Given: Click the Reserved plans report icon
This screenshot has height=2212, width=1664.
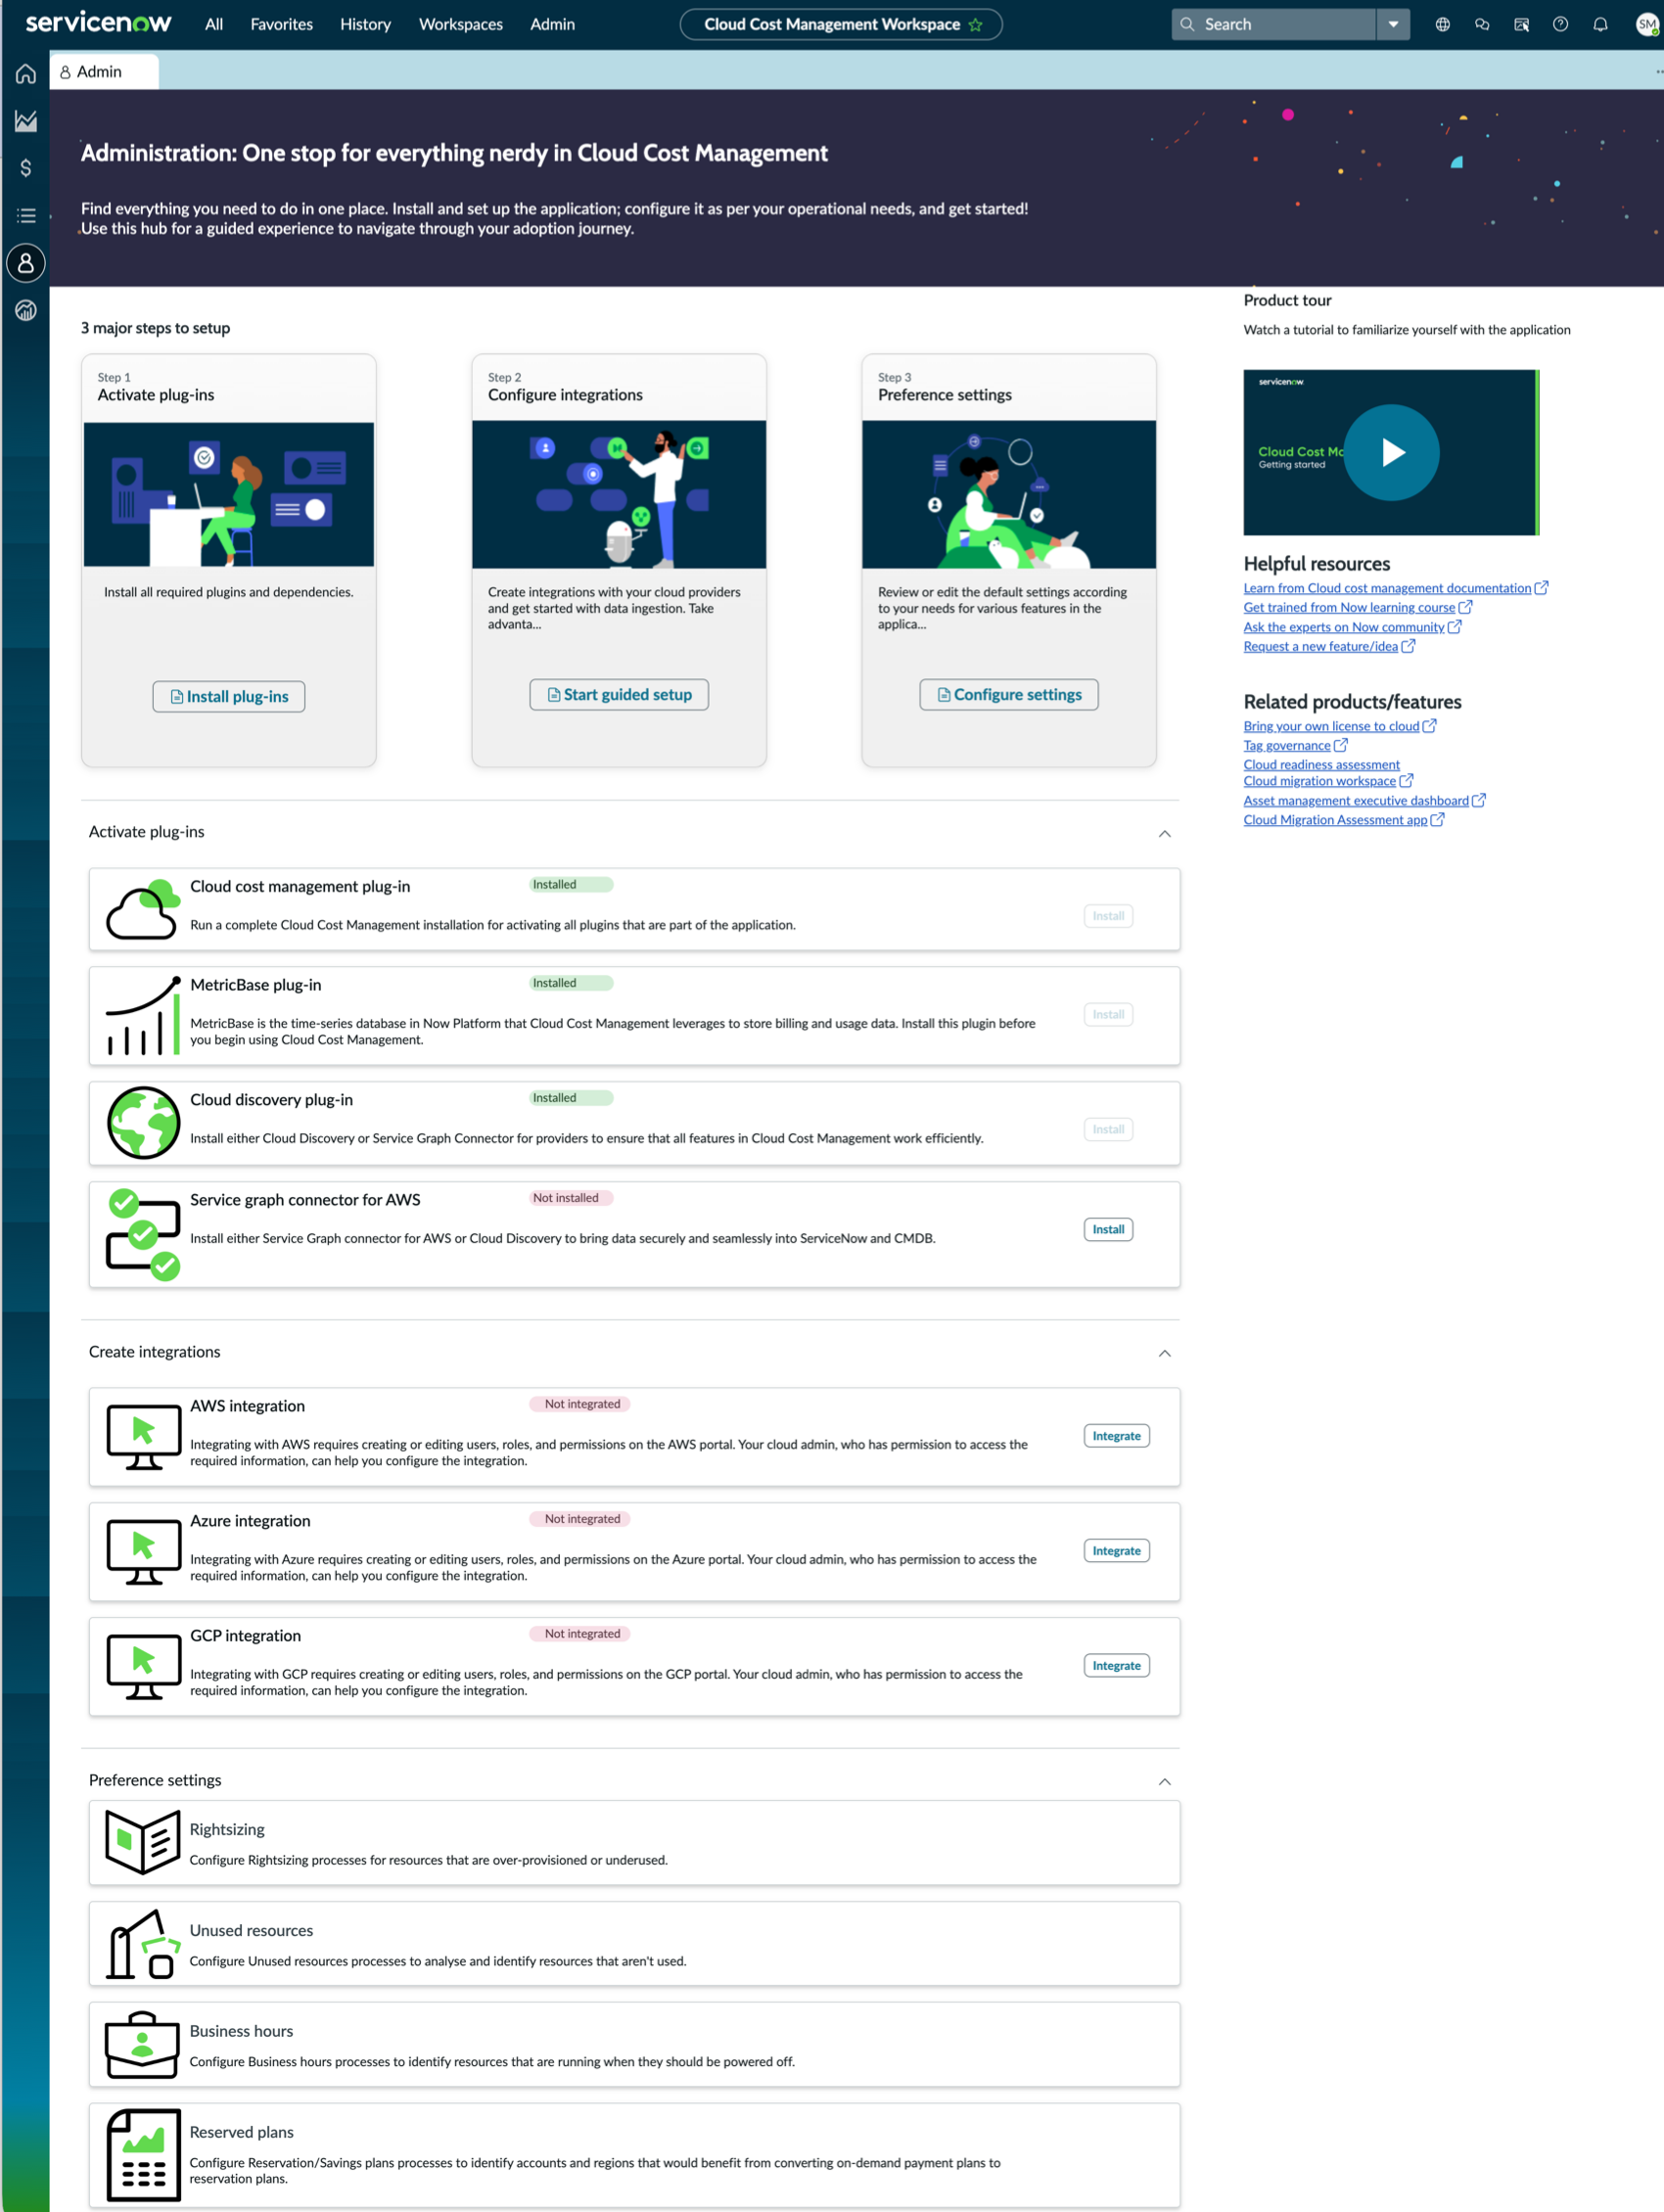Looking at the screenshot, I should (x=143, y=2155).
